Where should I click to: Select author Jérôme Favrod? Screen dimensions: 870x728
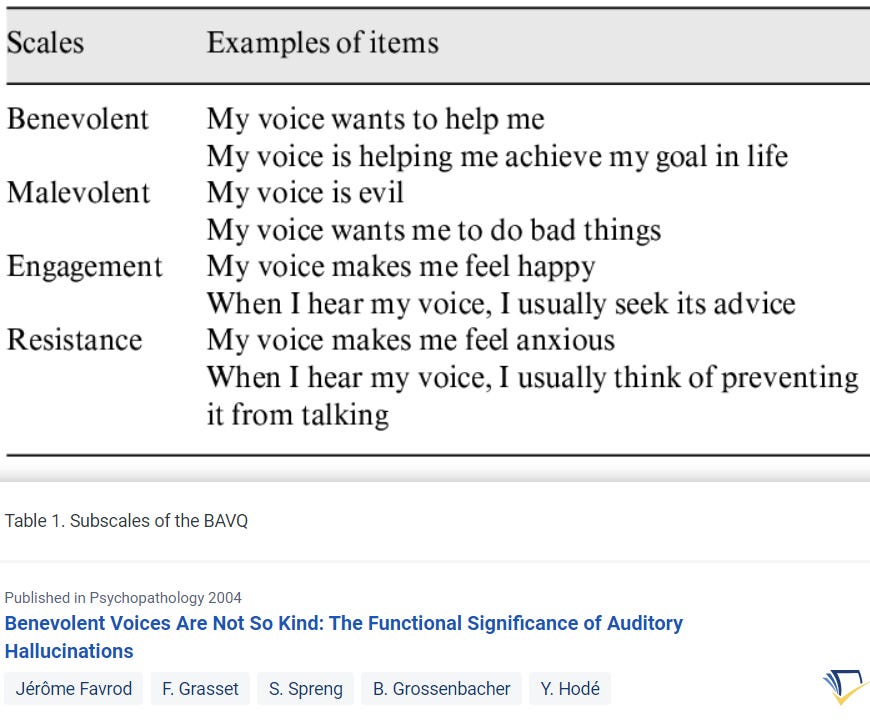click(73, 689)
